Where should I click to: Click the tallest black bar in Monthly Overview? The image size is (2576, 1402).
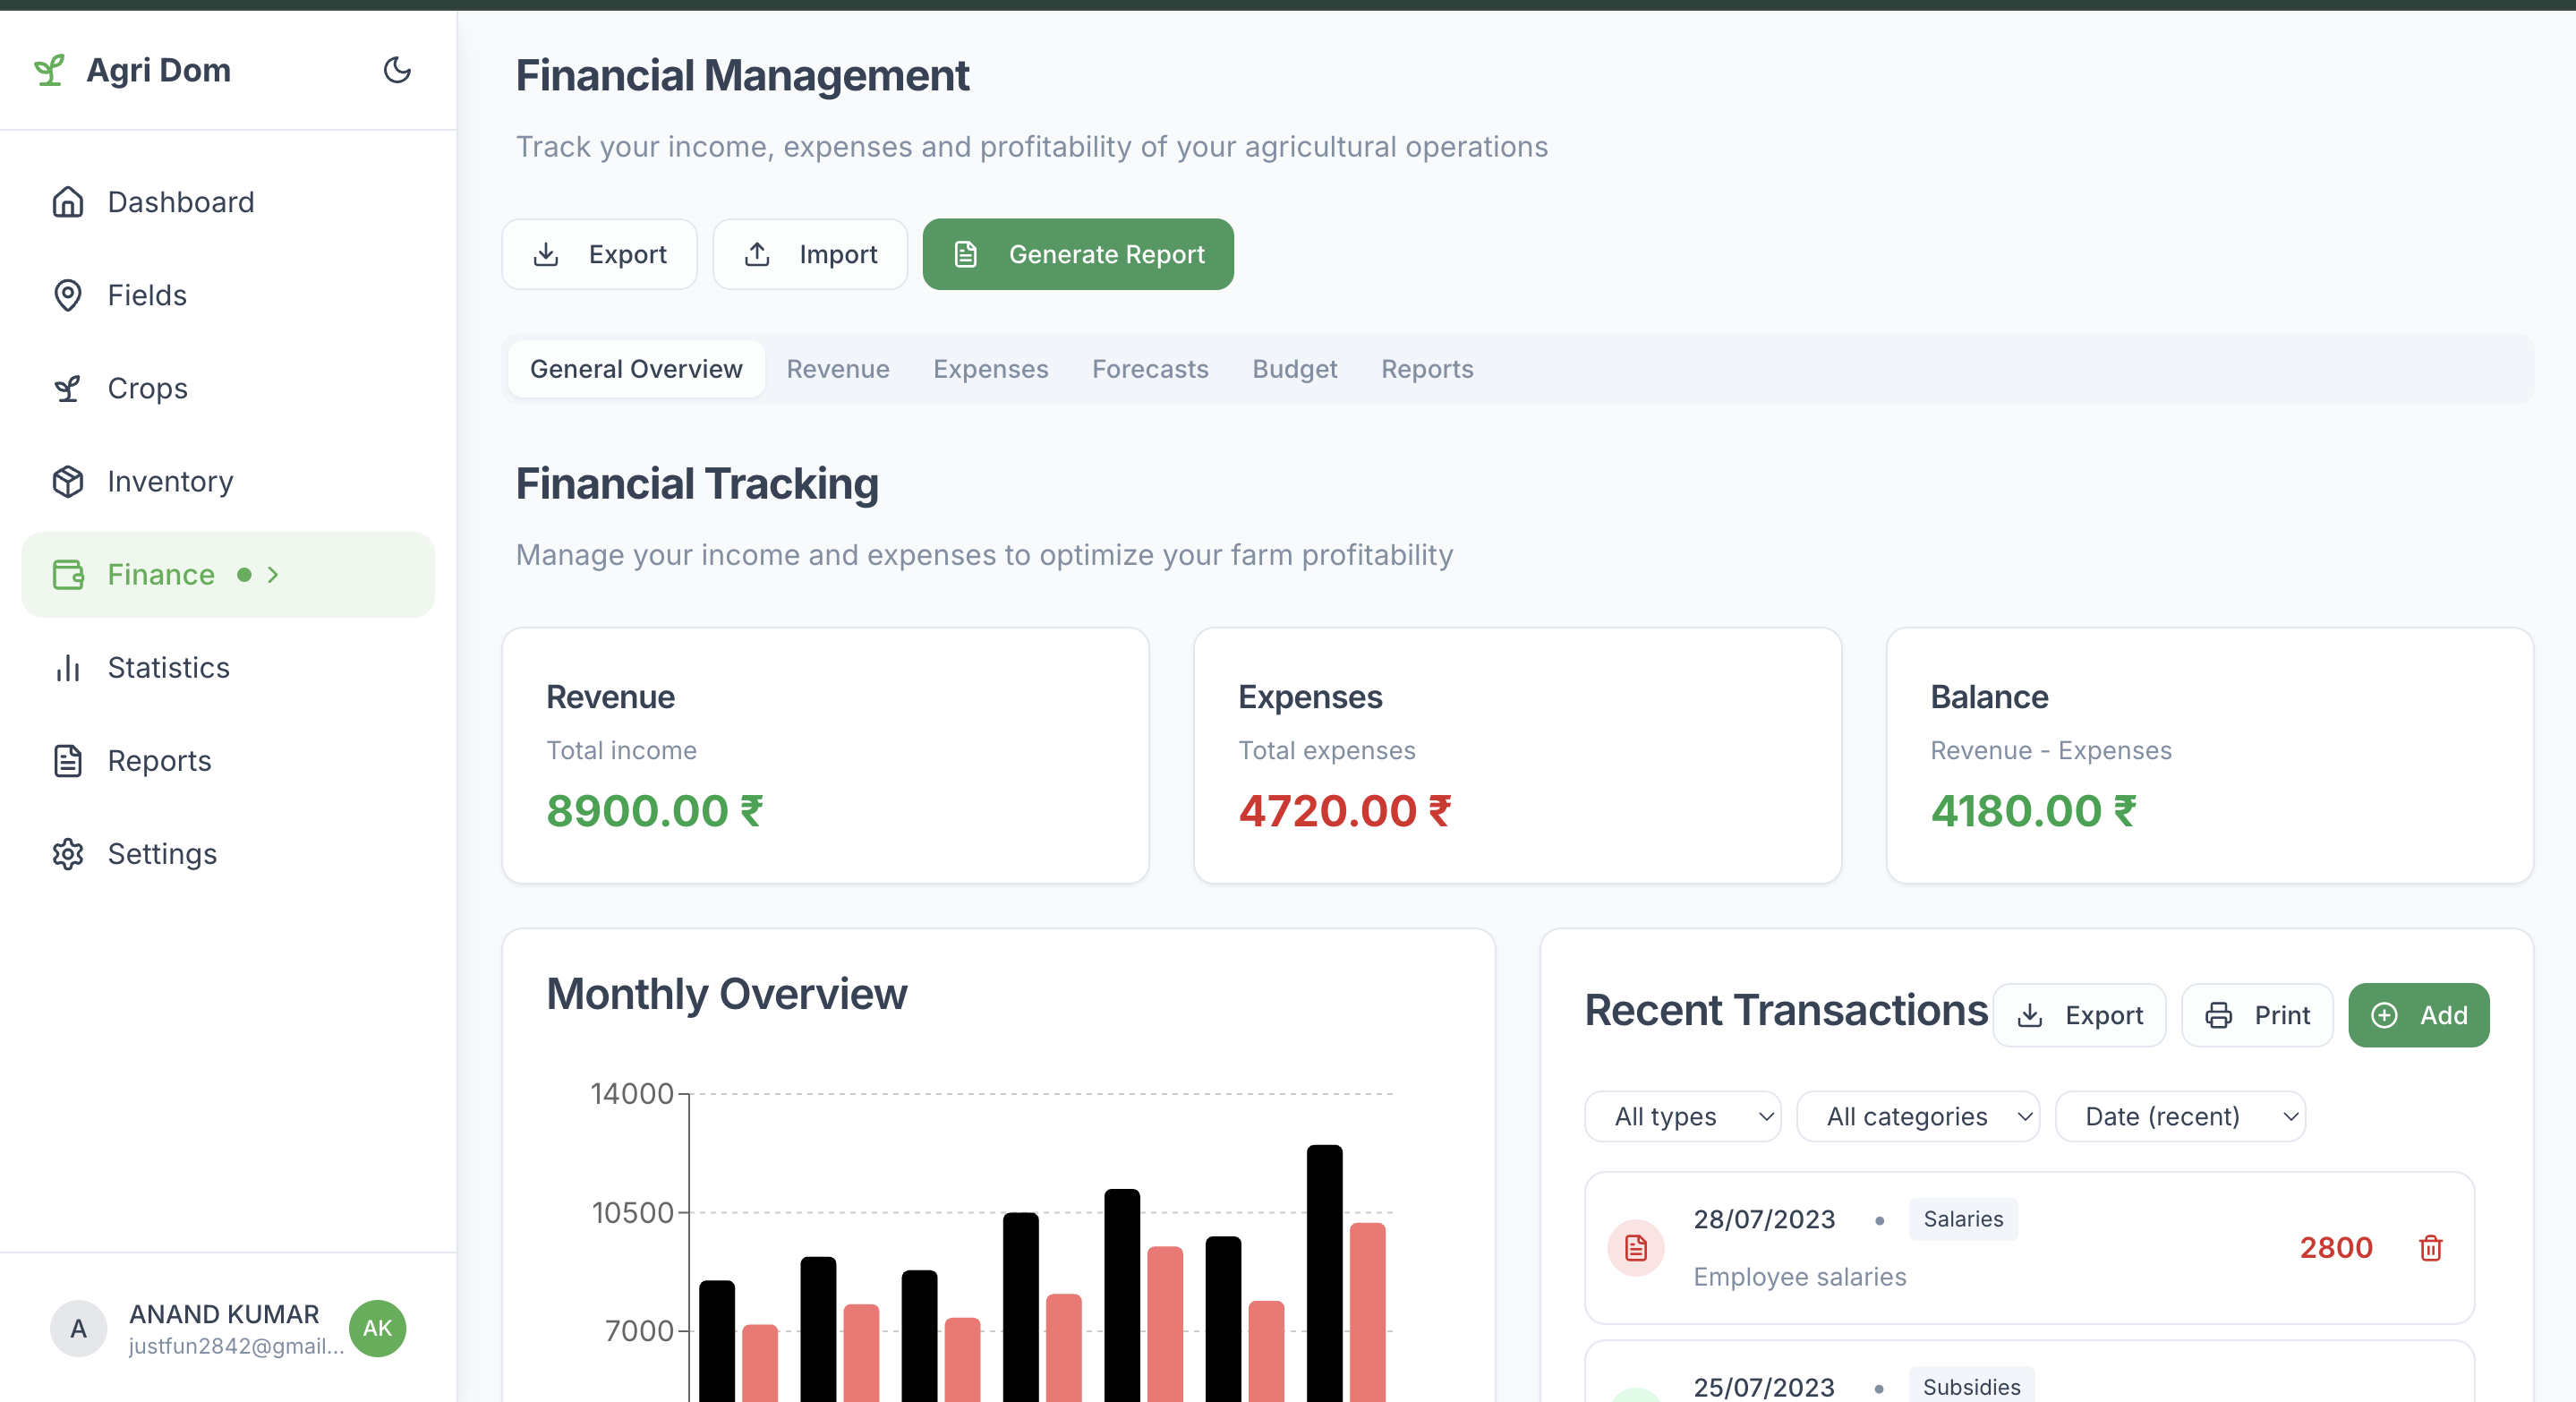(1324, 1270)
